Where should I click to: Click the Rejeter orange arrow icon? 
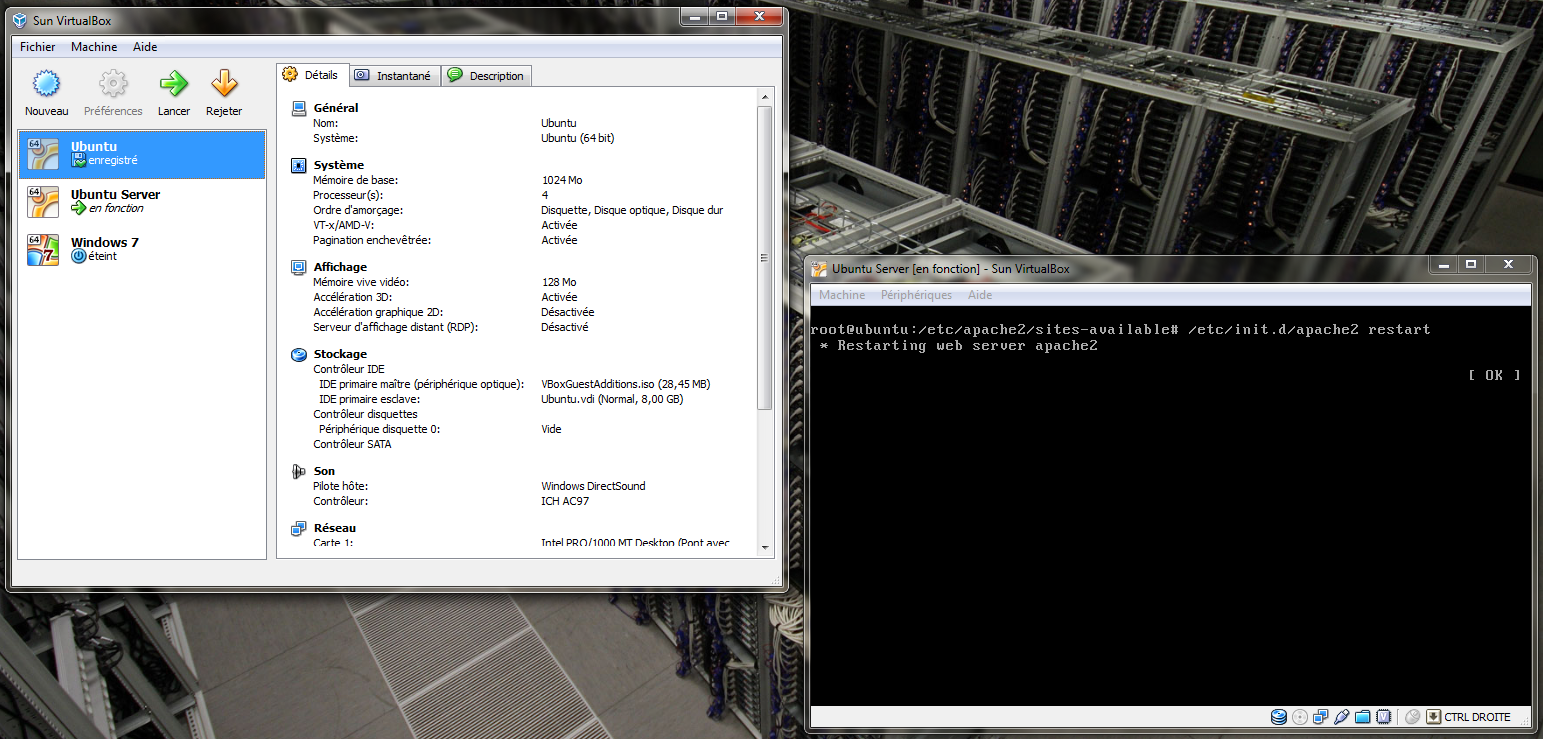(x=224, y=83)
